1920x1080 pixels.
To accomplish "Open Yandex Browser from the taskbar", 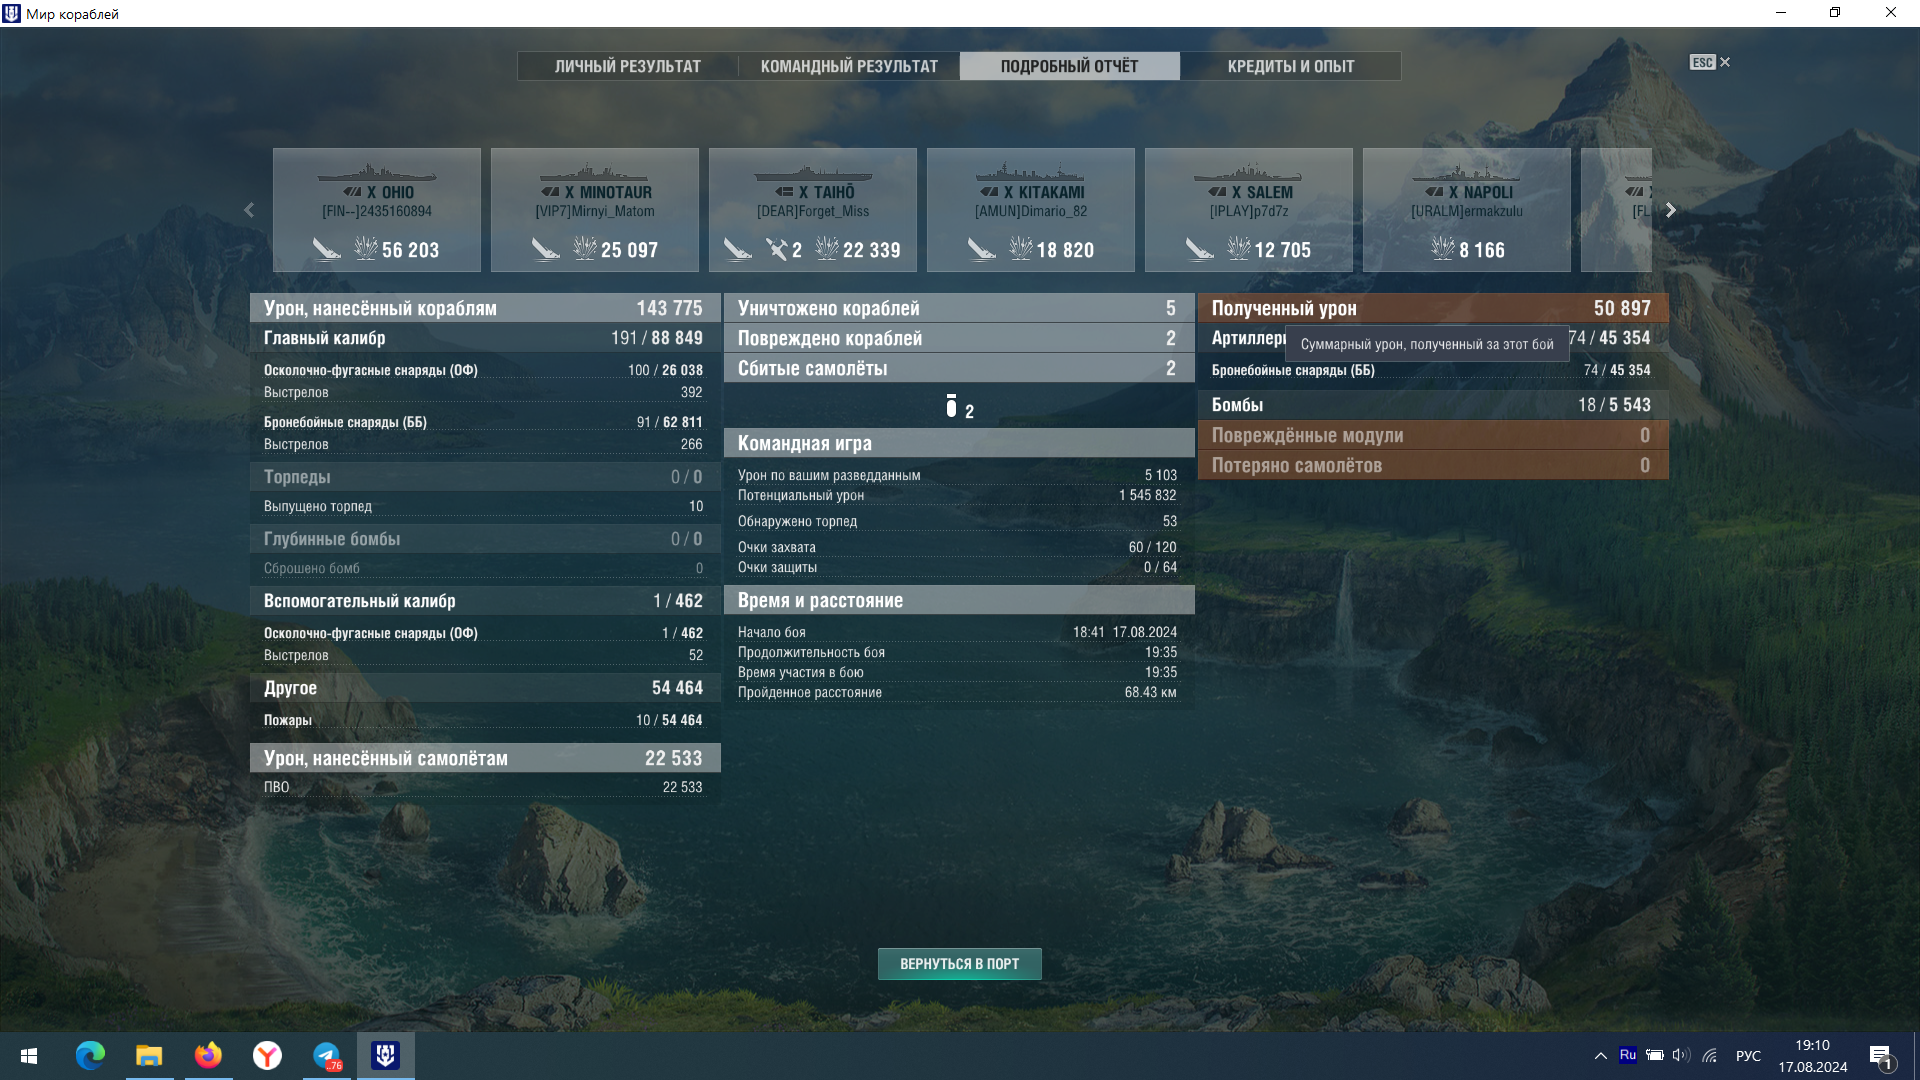I will 267,1056.
